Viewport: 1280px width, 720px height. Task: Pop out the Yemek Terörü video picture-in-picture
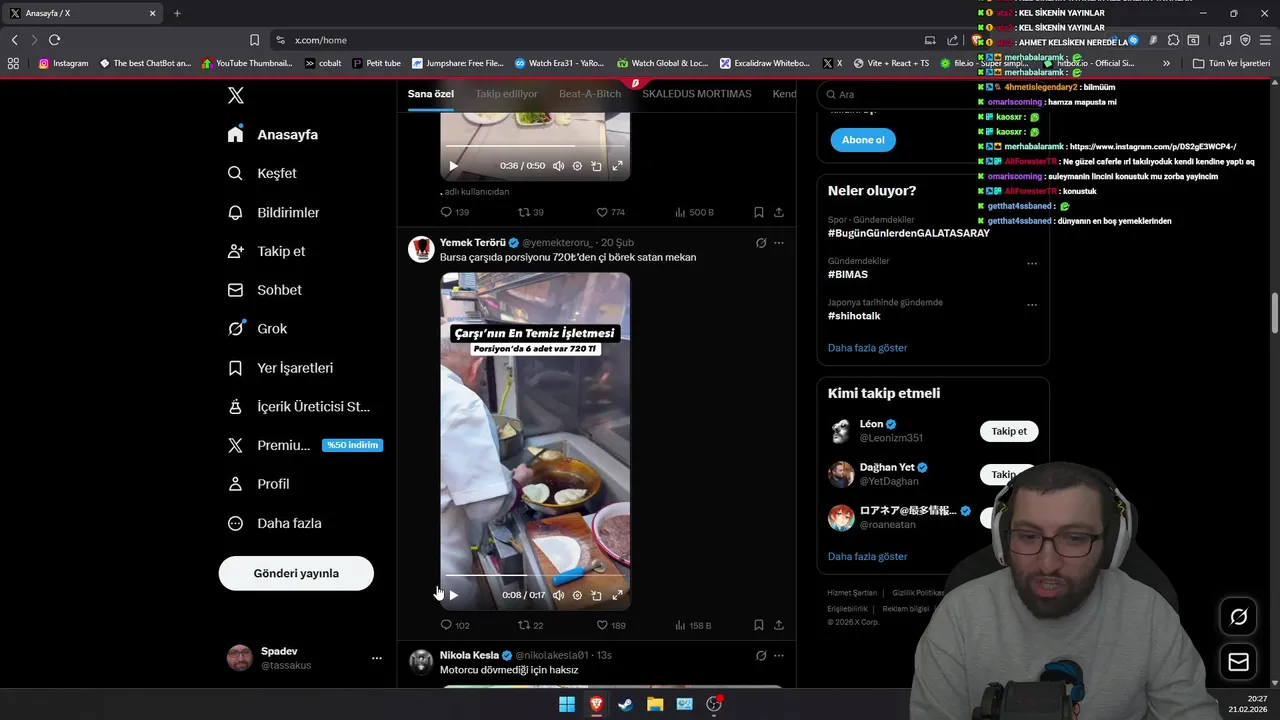tap(596, 595)
